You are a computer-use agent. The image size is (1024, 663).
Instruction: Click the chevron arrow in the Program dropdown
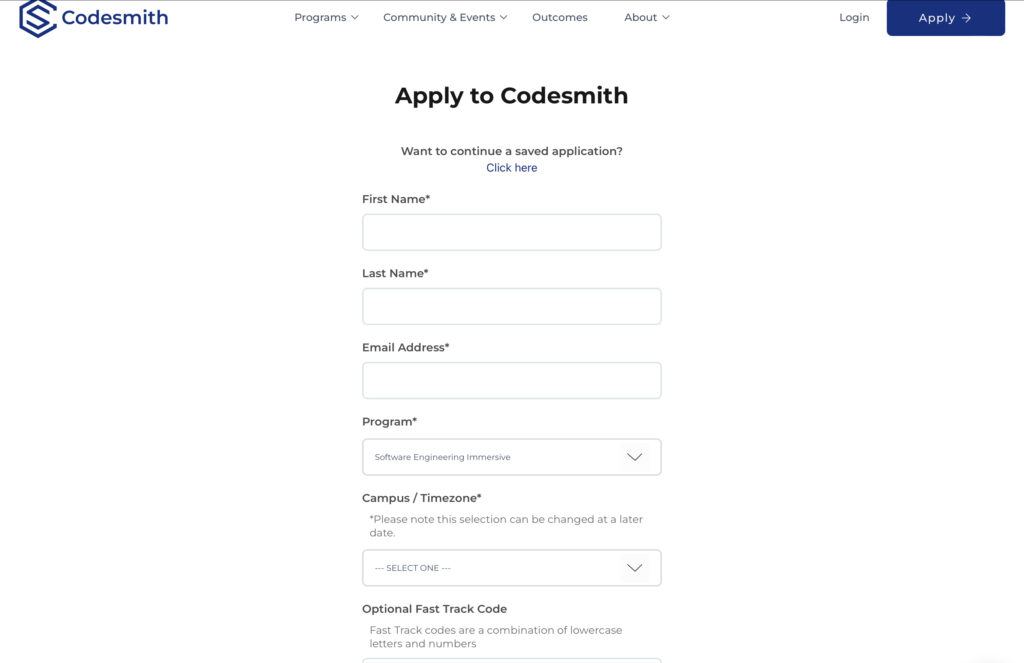tap(634, 457)
